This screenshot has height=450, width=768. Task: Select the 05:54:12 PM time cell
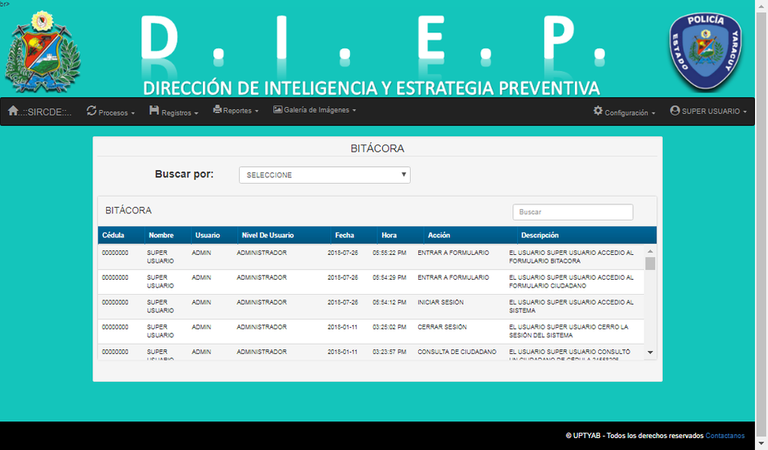coord(389,302)
